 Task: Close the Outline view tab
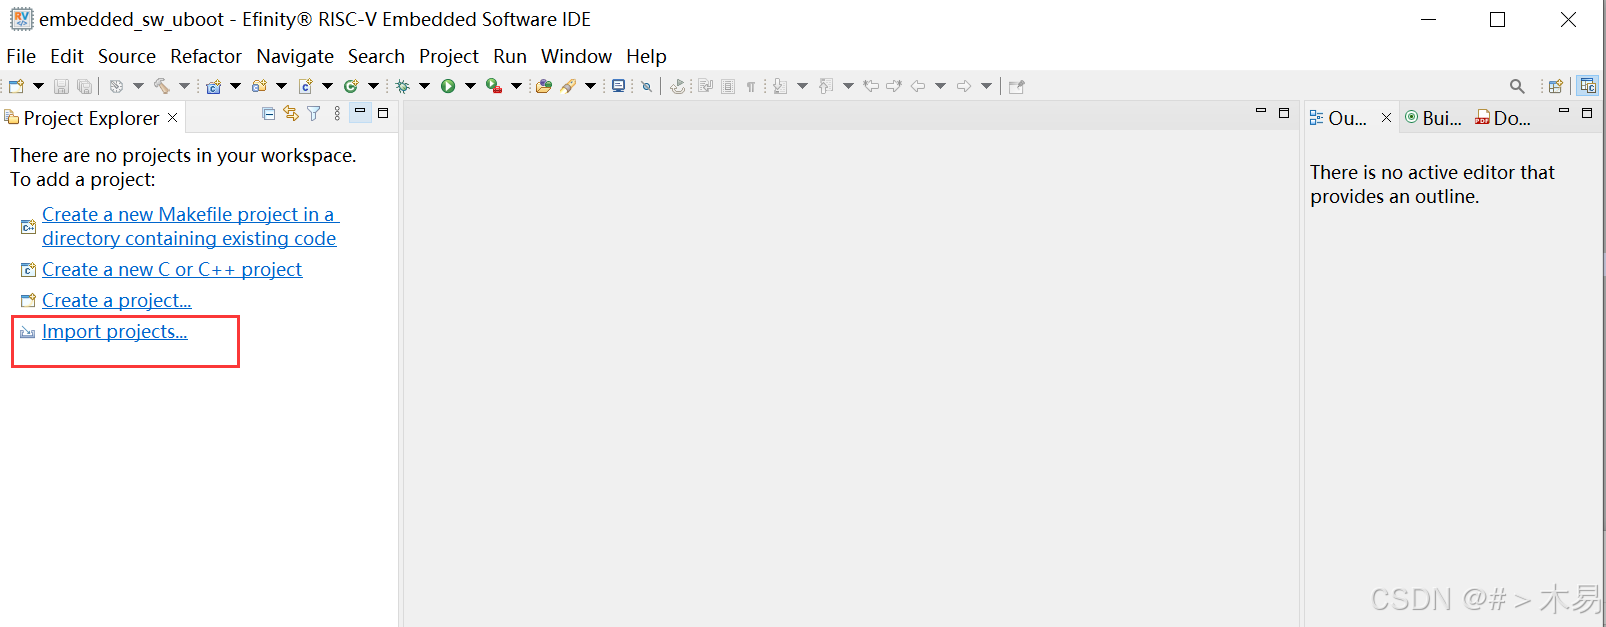point(1386,118)
